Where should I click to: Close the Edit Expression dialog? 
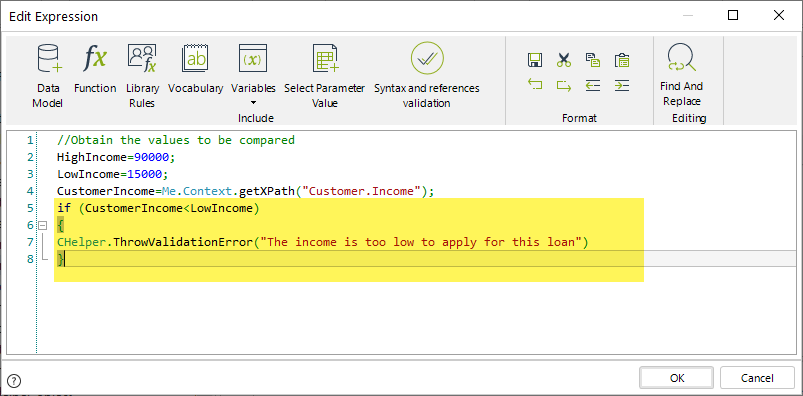779,15
